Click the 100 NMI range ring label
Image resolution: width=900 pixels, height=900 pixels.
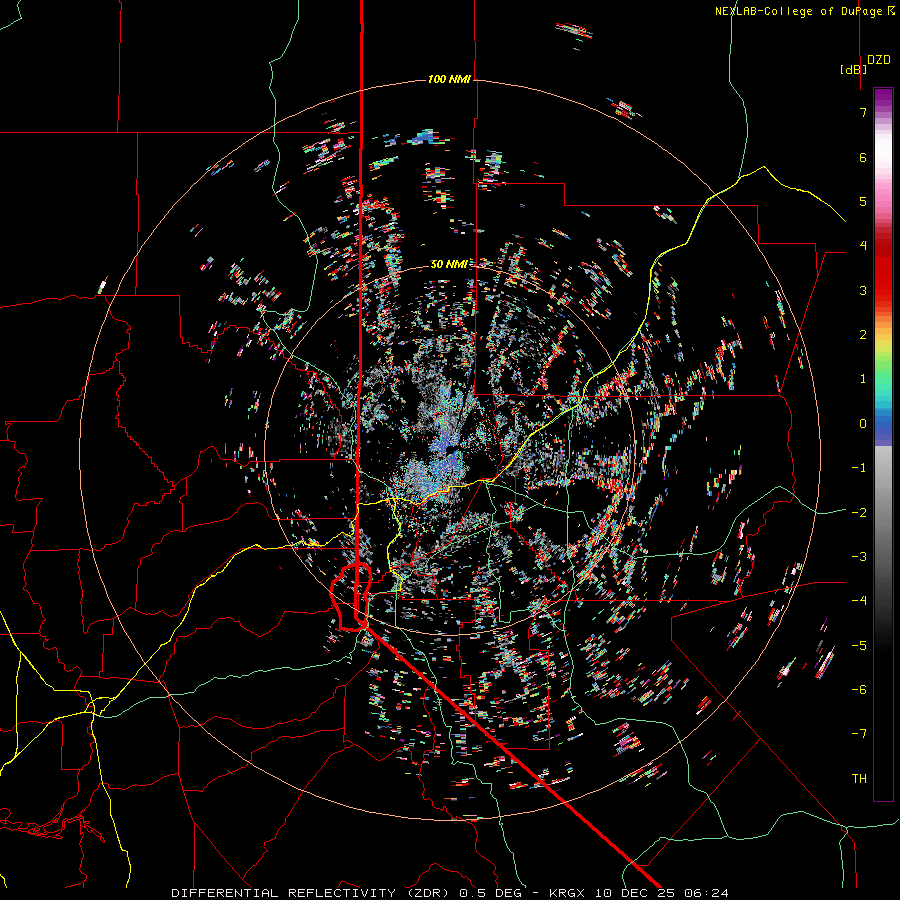(449, 79)
